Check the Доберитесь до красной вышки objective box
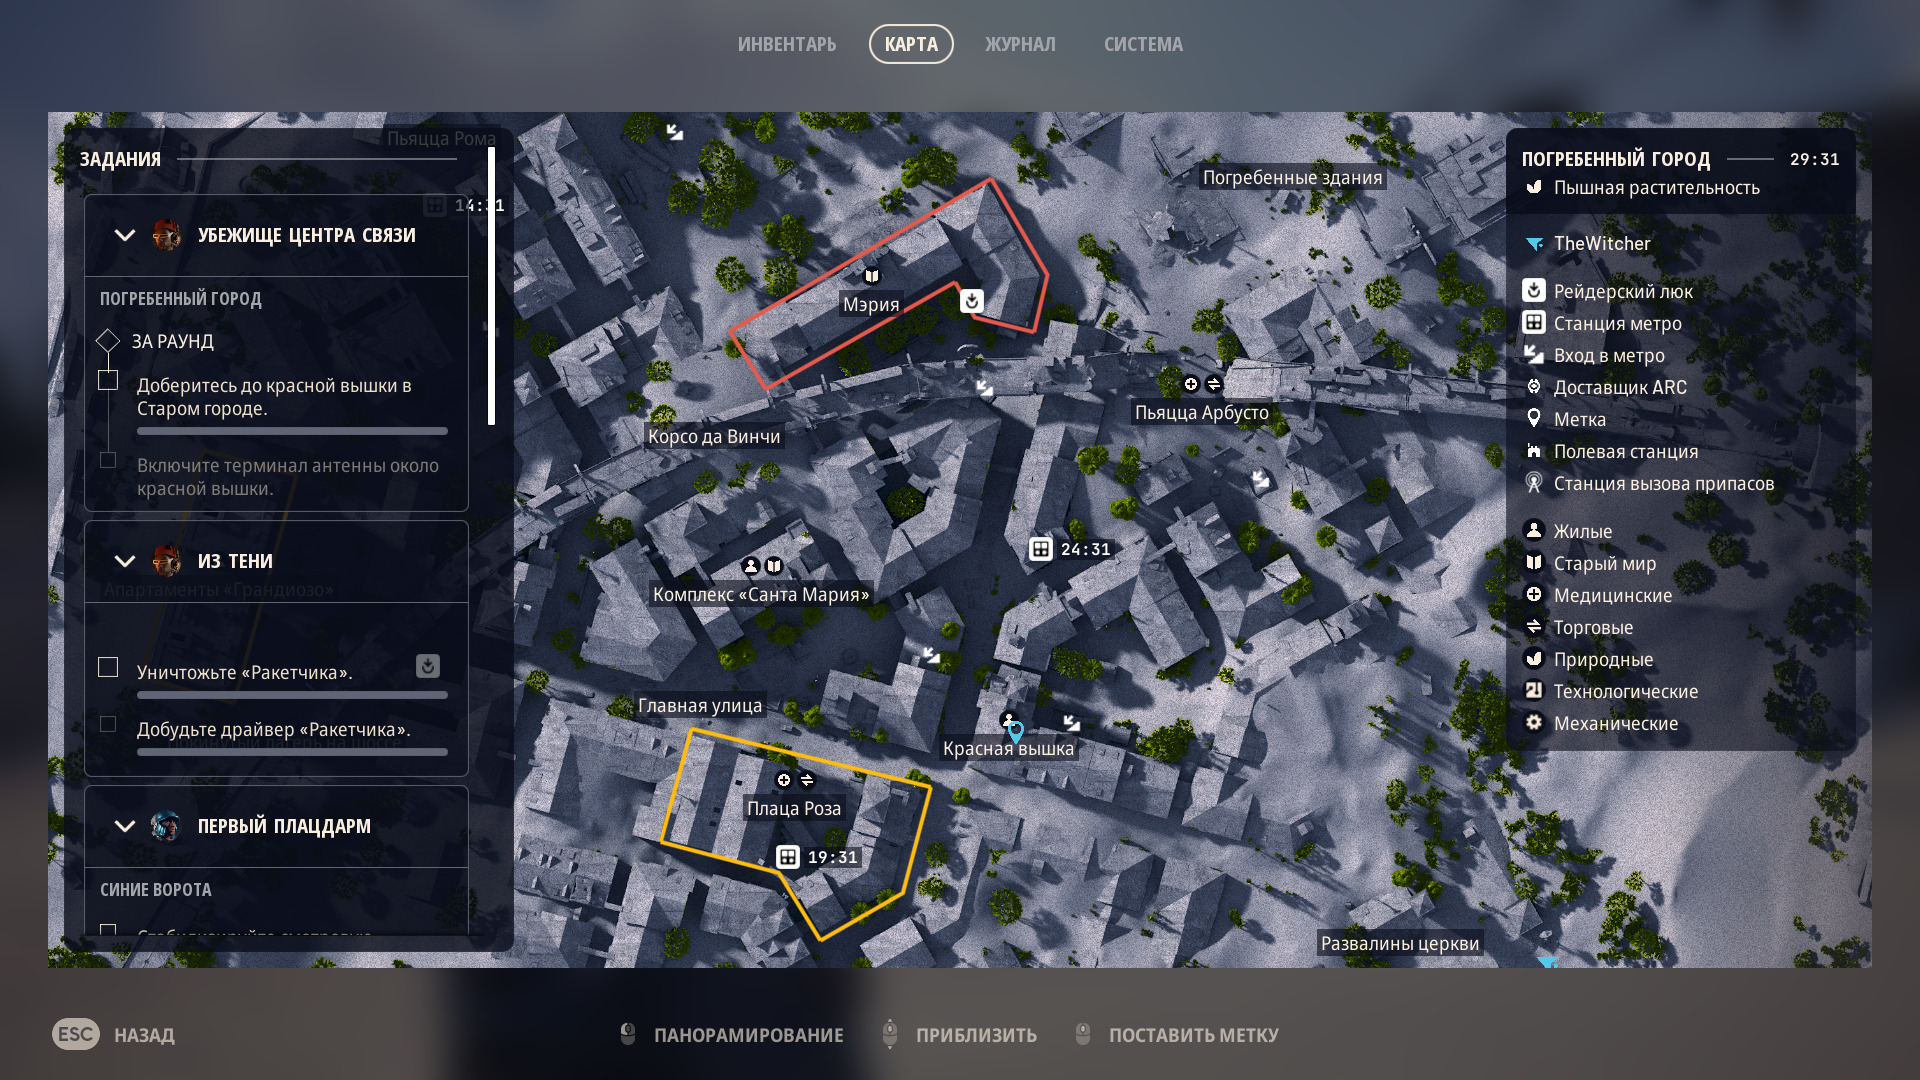 108,380
